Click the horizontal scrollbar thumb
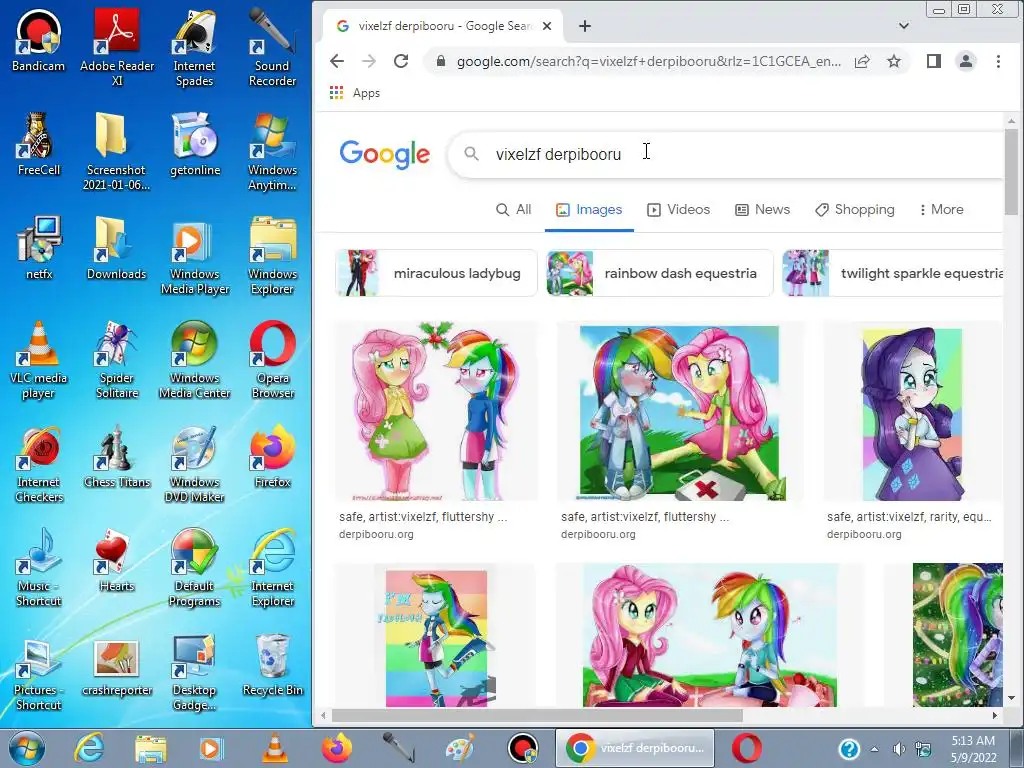 (x=537, y=716)
